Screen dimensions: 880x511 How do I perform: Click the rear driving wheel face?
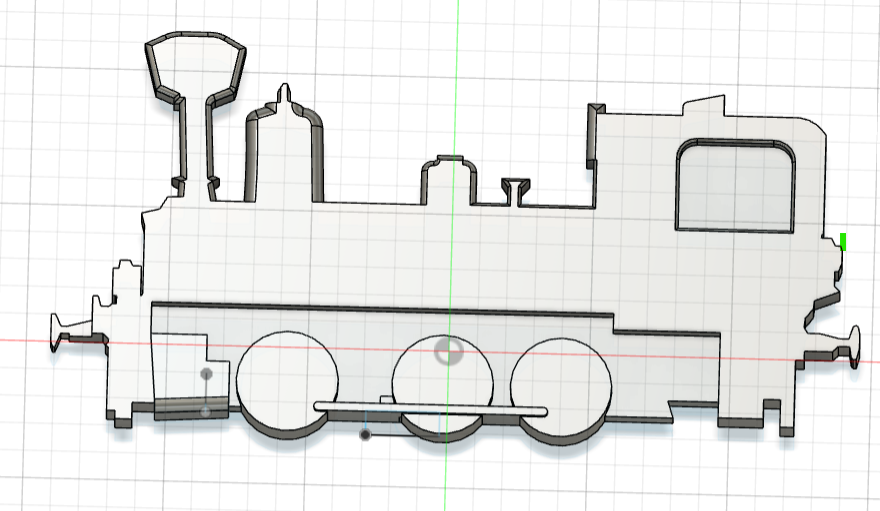pyautogui.click(x=561, y=387)
